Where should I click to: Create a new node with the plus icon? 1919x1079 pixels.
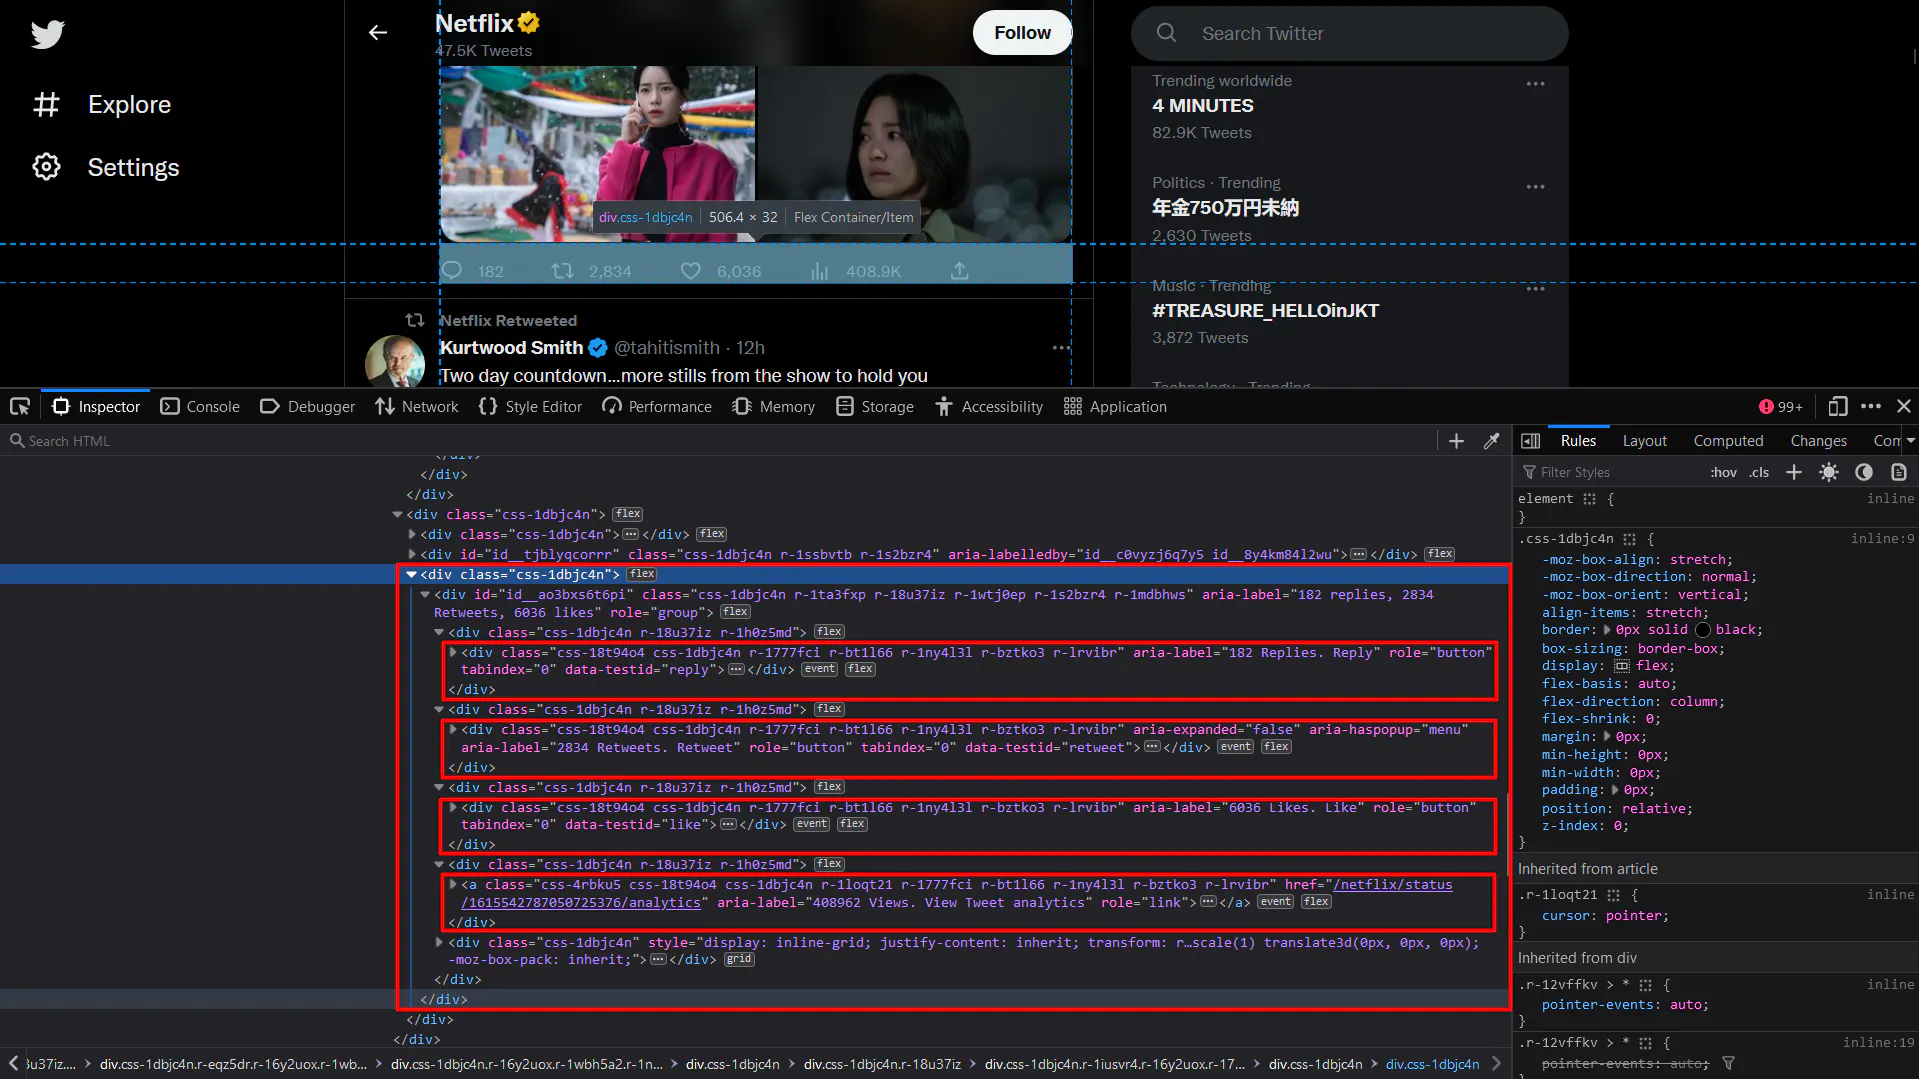[1456, 440]
